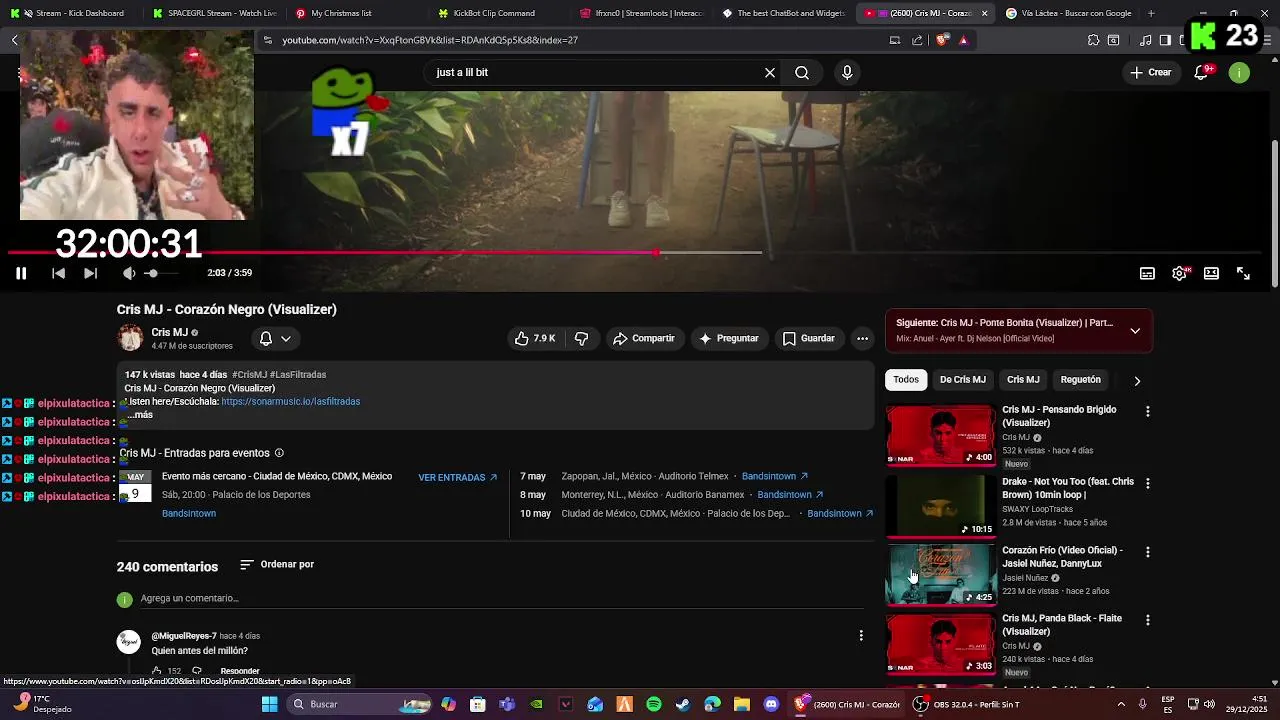Open options for Pensando Brígido video
The height and width of the screenshot is (720, 1280).
point(1147,412)
